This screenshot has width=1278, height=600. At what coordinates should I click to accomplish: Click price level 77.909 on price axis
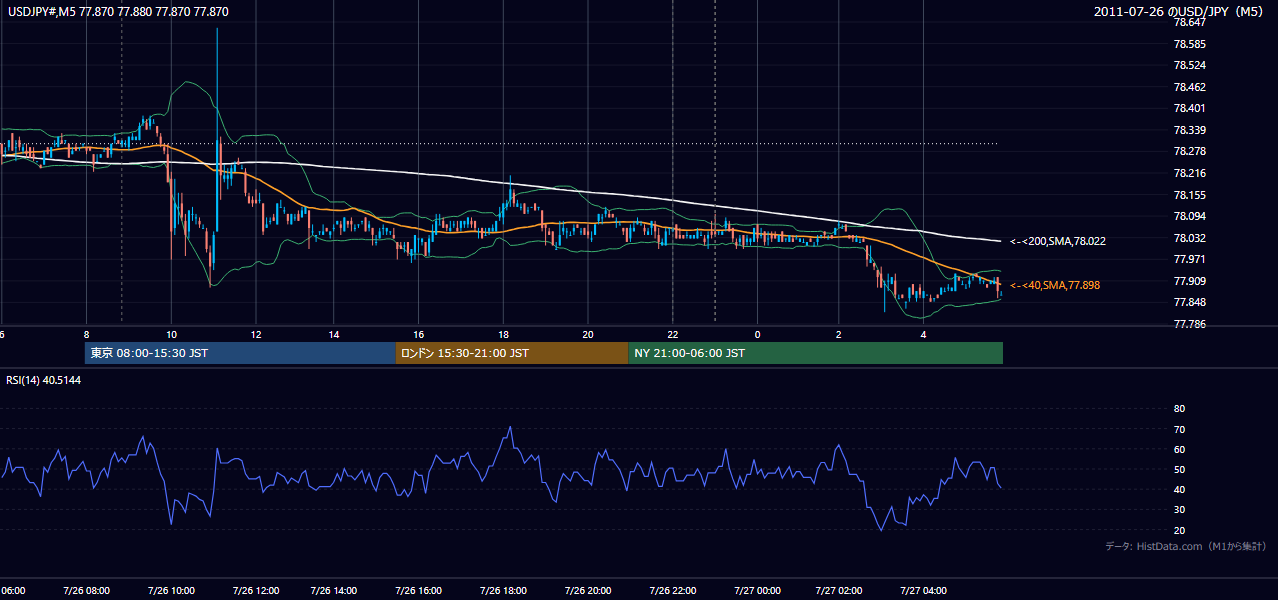[x=1189, y=281]
